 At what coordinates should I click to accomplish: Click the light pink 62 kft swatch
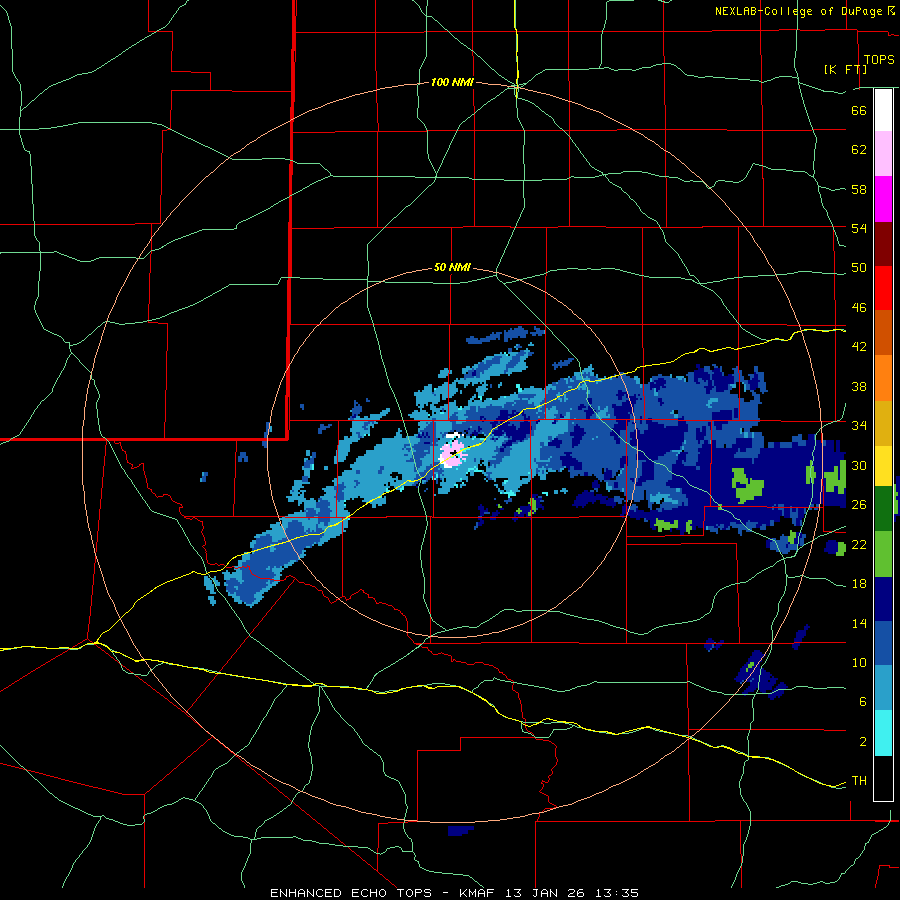883,153
